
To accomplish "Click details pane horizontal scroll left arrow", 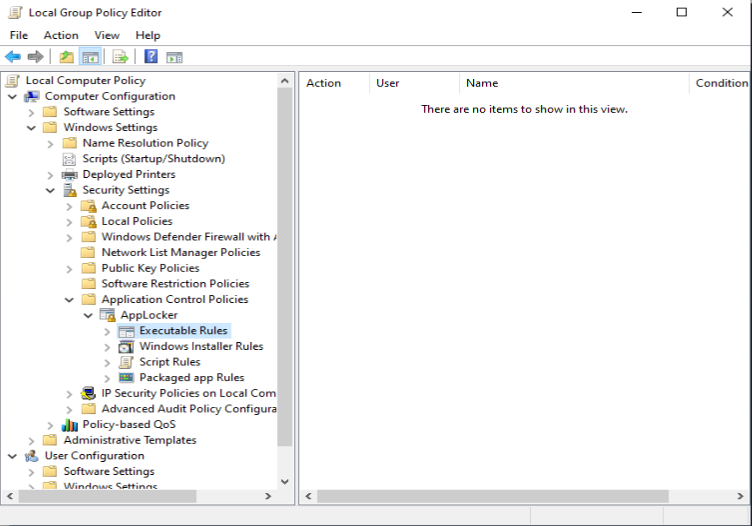I will point(308,496).
